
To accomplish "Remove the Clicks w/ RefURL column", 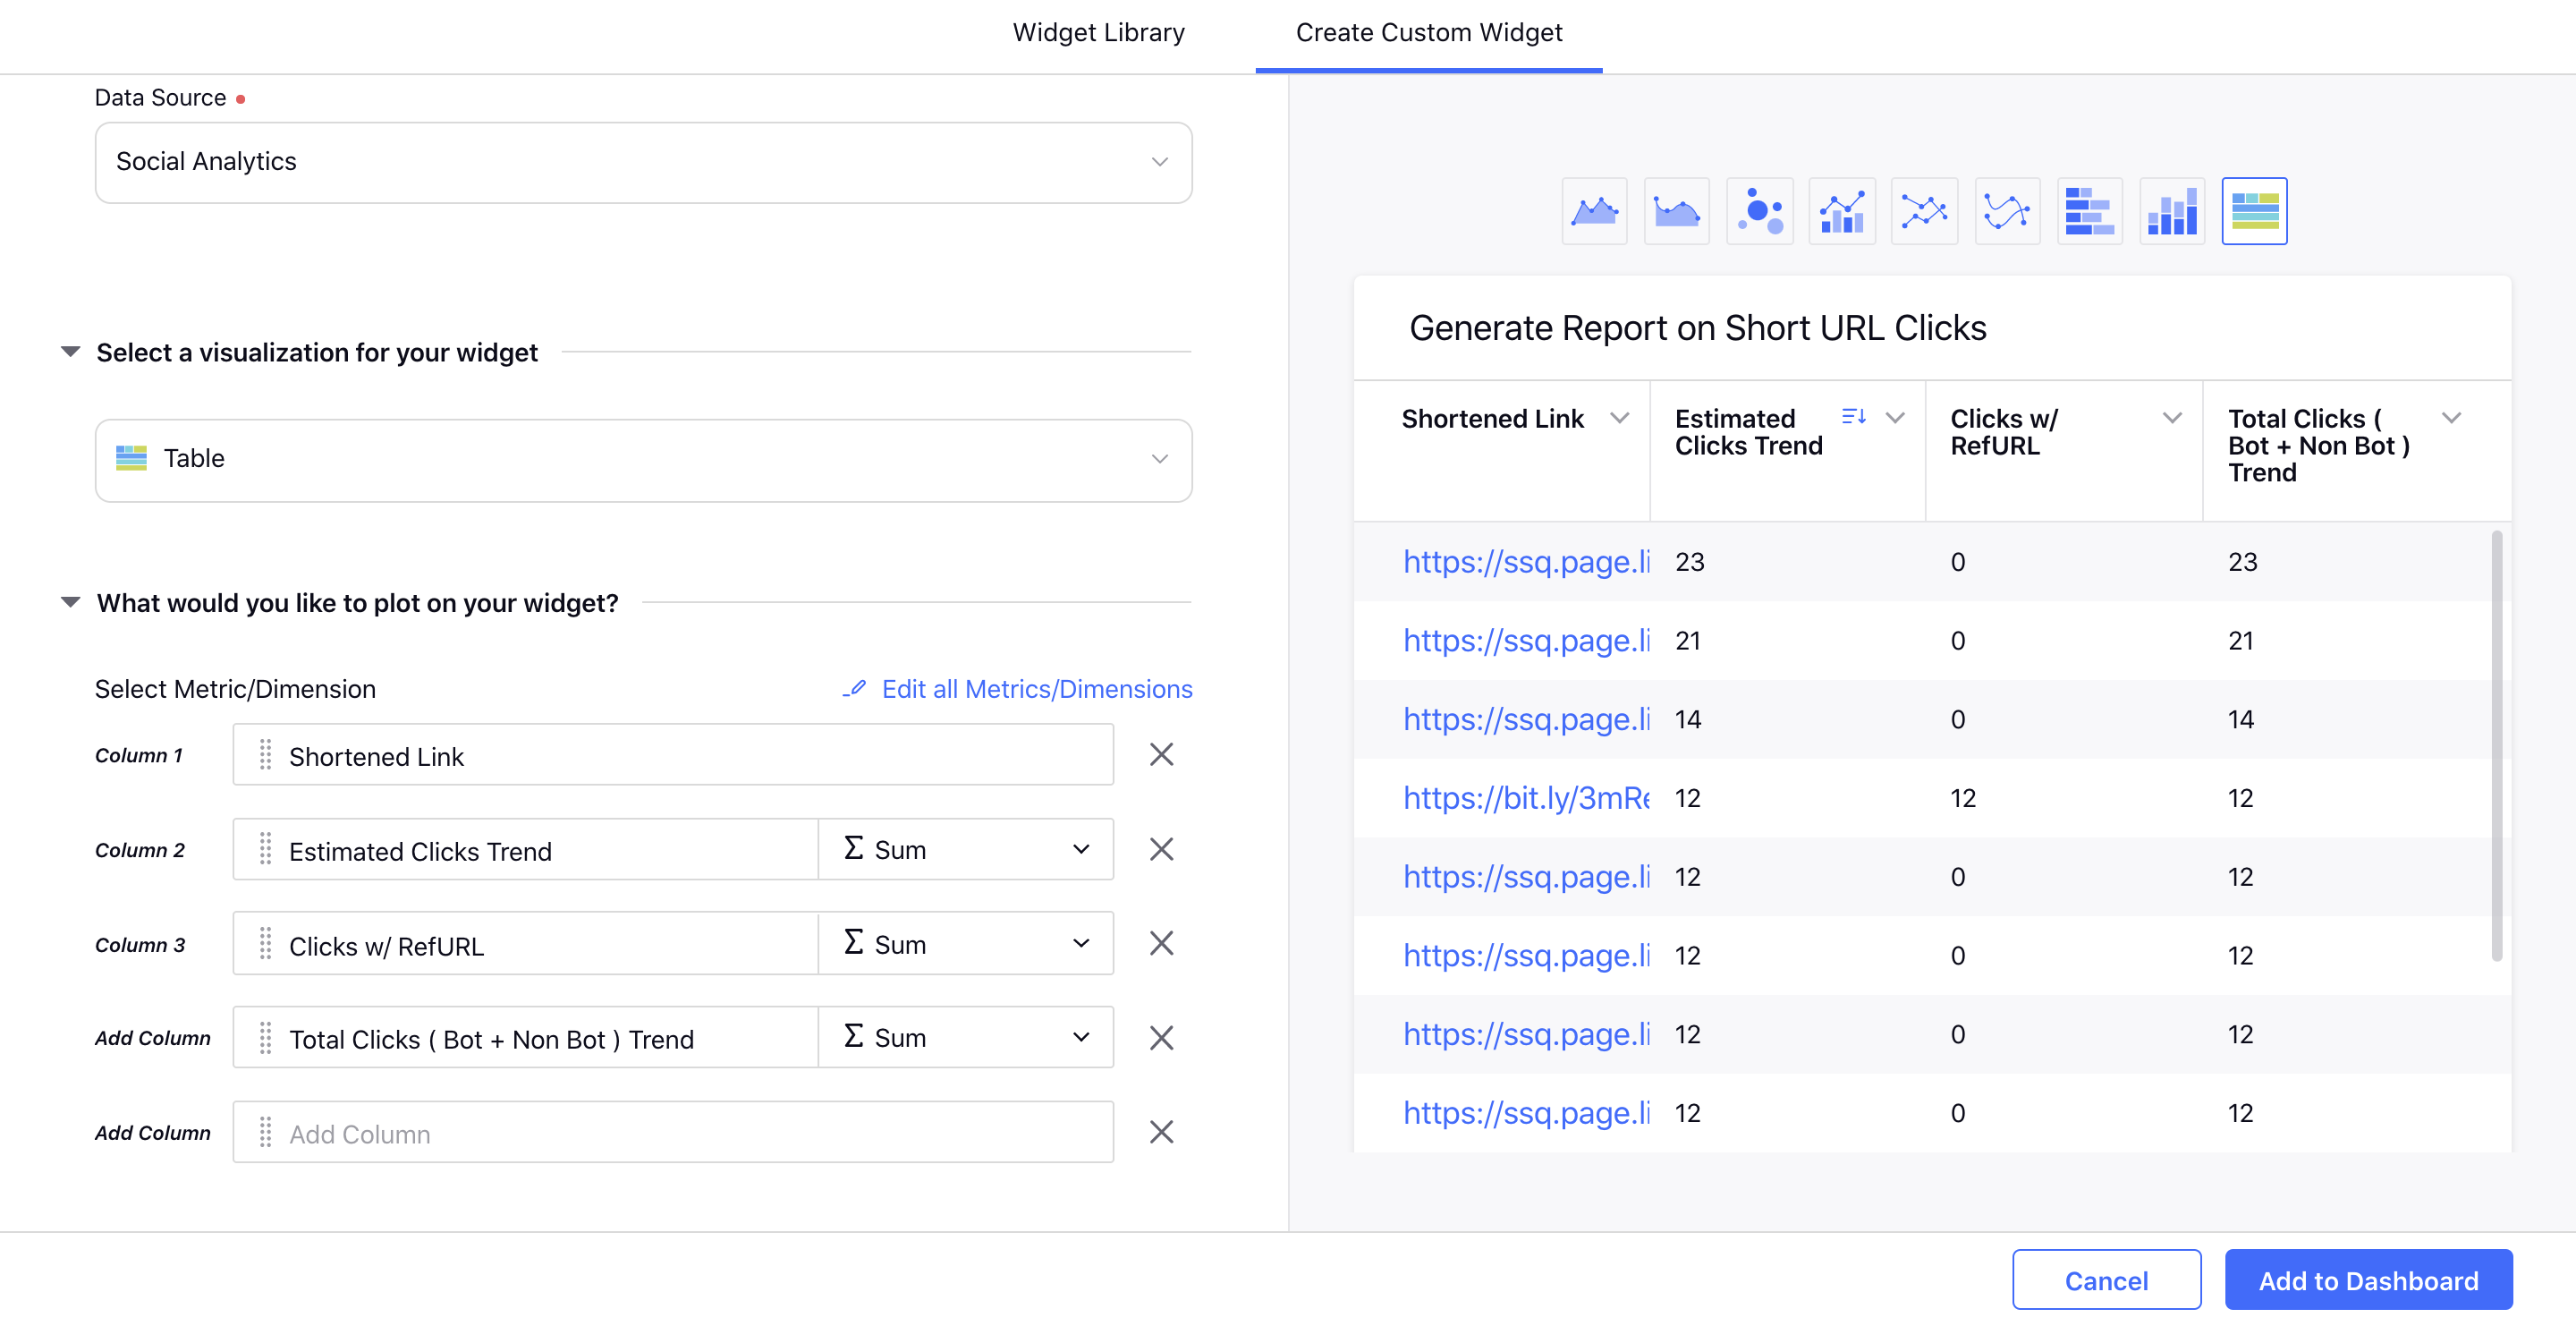I will coord(1161,944).
